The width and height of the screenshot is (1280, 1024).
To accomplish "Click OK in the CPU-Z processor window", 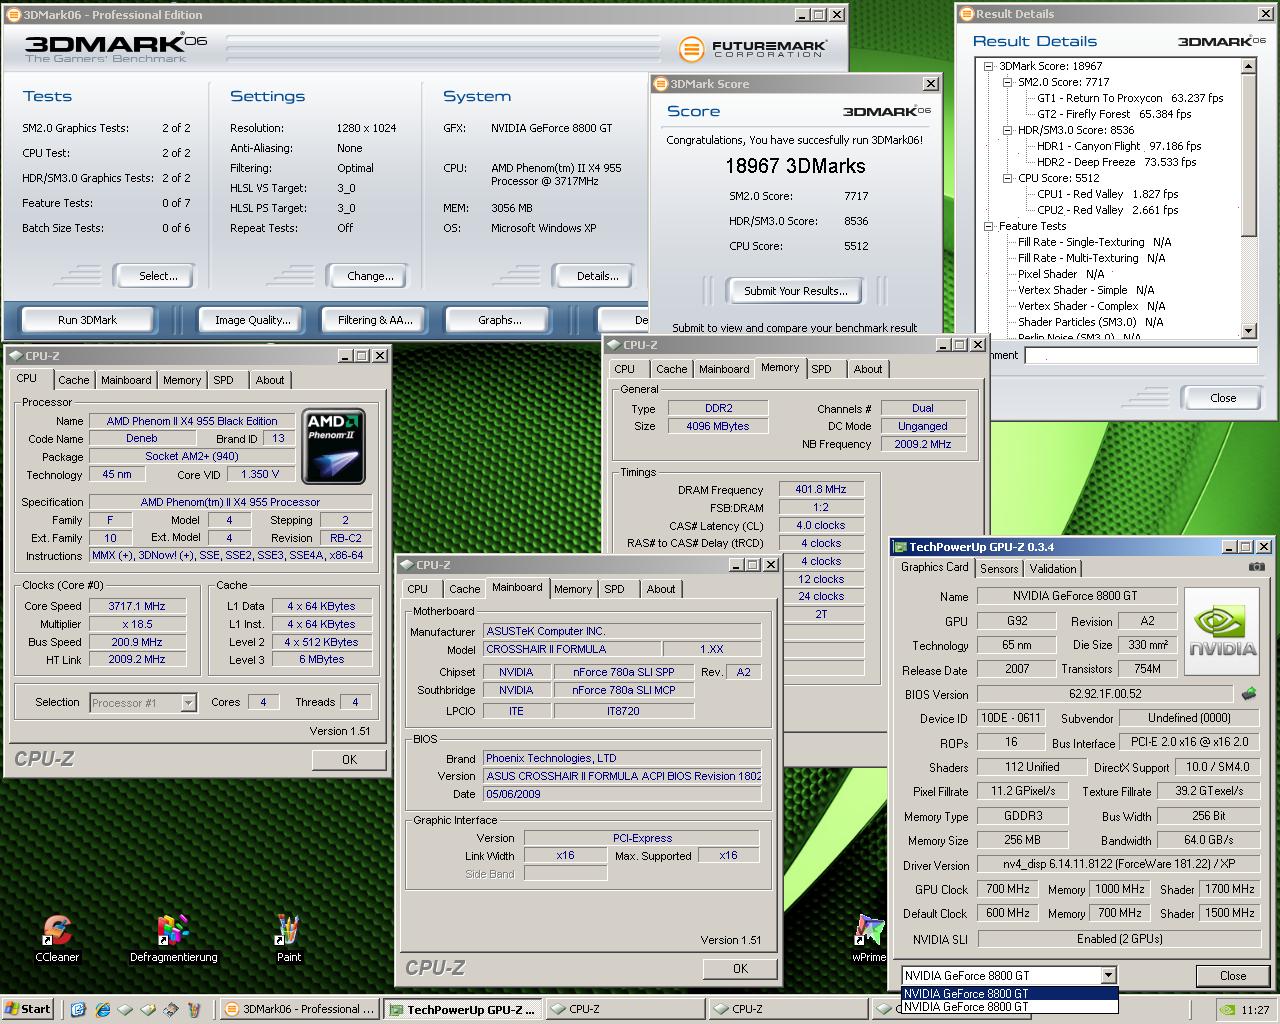I will point(349,760).
